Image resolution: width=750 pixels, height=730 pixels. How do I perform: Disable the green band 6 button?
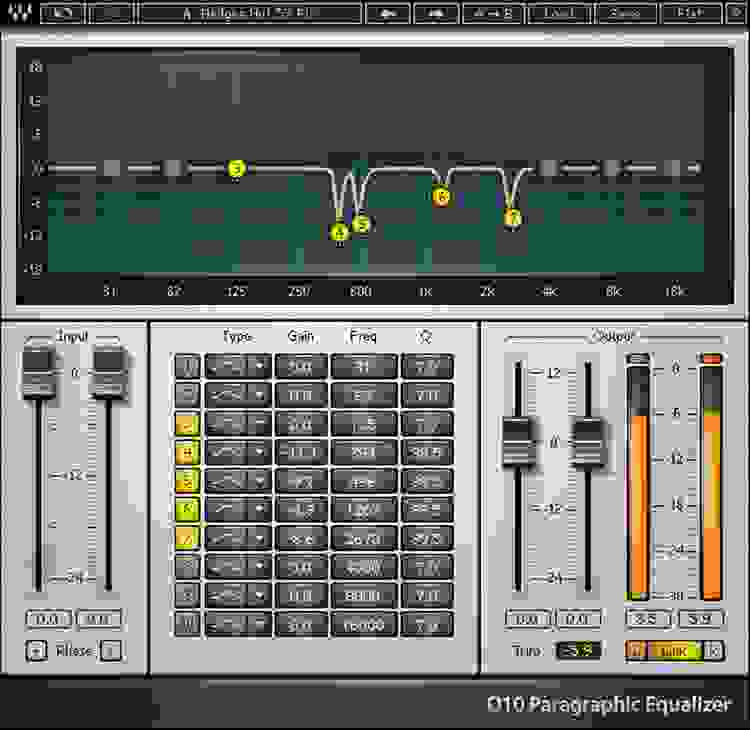188,510
